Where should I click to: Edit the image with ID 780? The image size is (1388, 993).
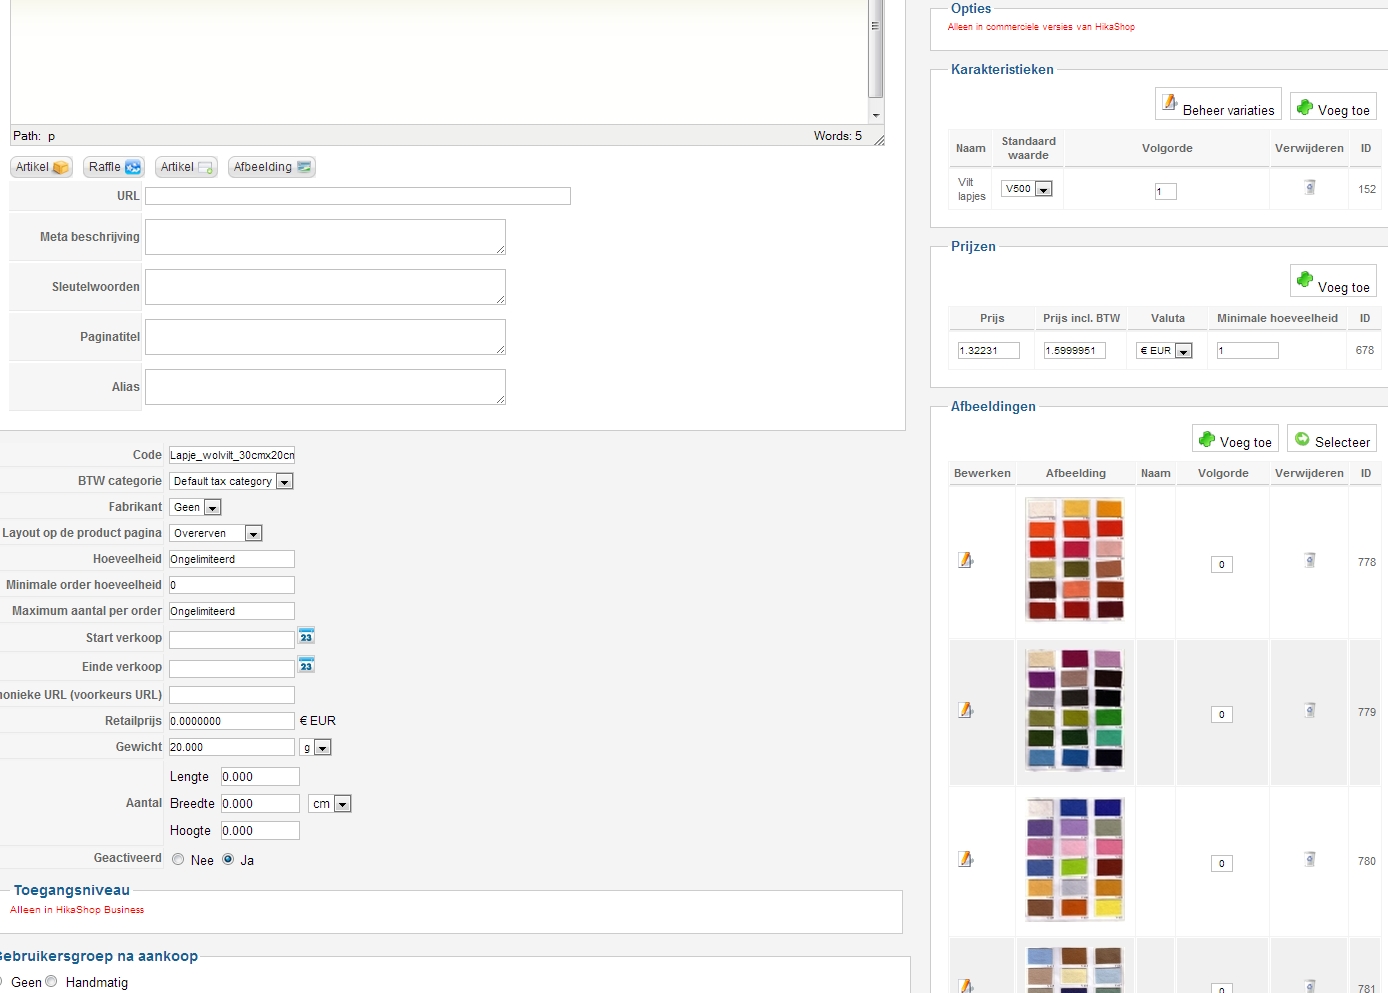coord(966,860)
